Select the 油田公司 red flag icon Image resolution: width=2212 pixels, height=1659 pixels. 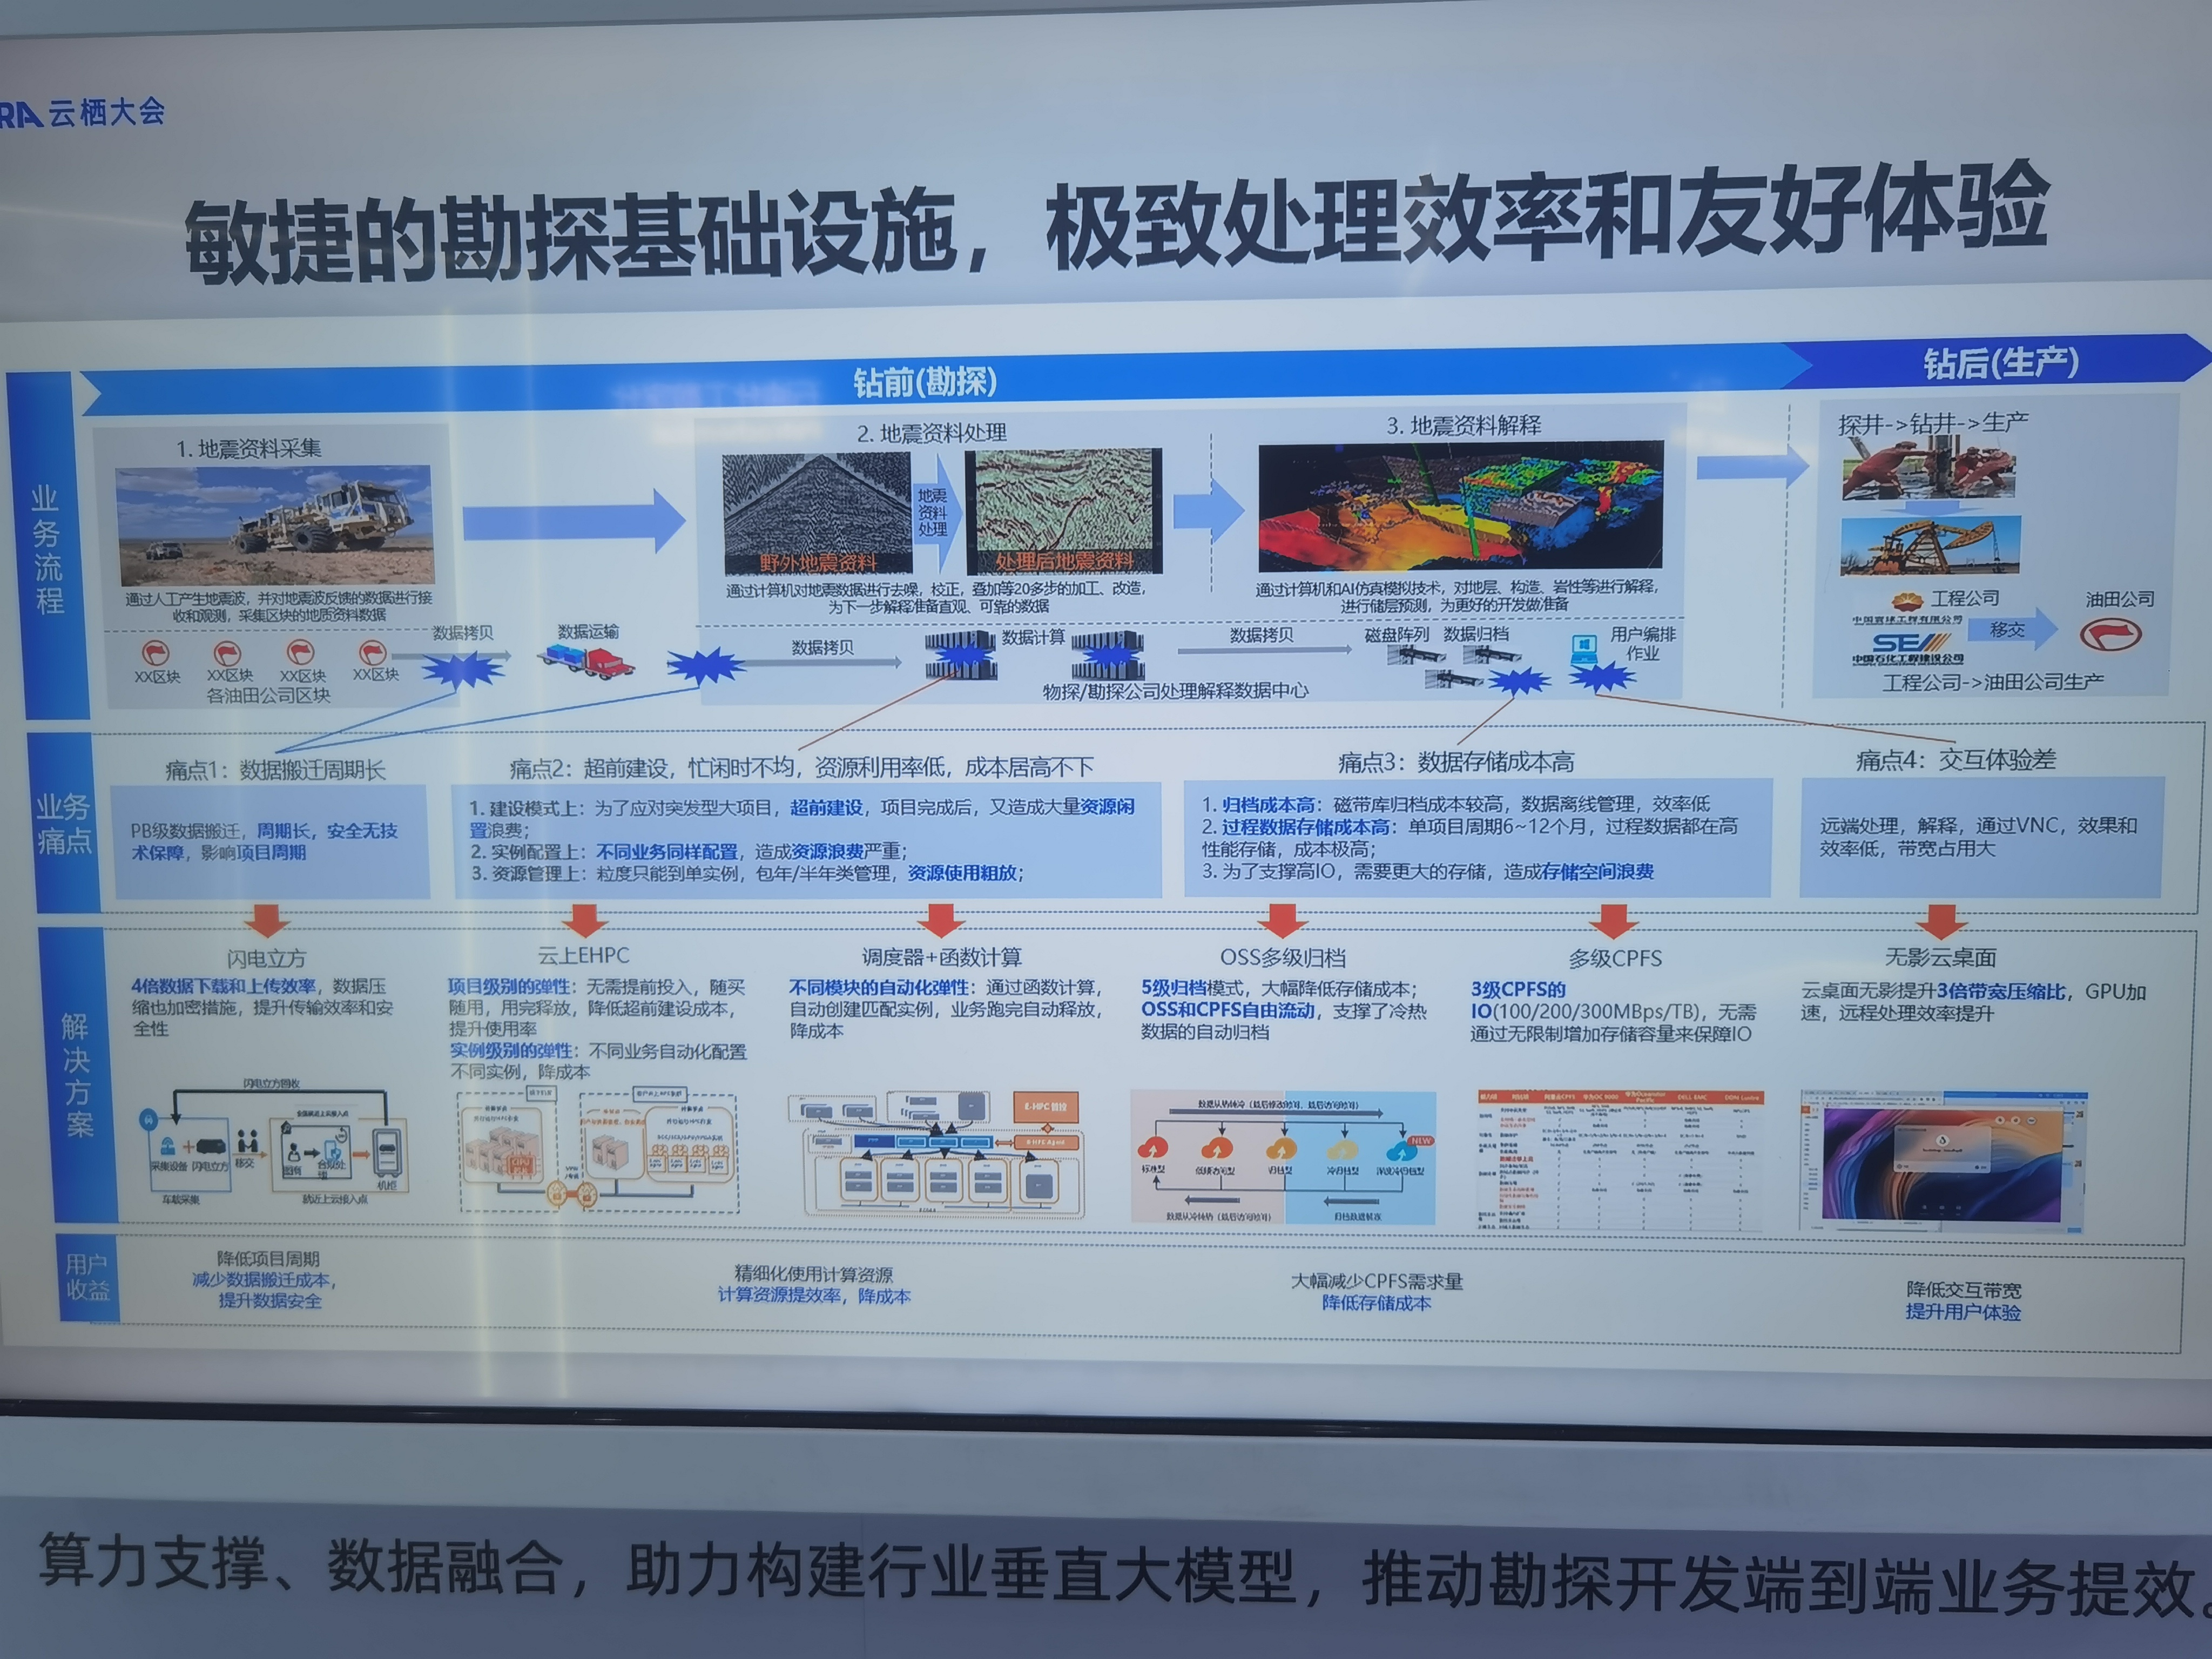2110,634
